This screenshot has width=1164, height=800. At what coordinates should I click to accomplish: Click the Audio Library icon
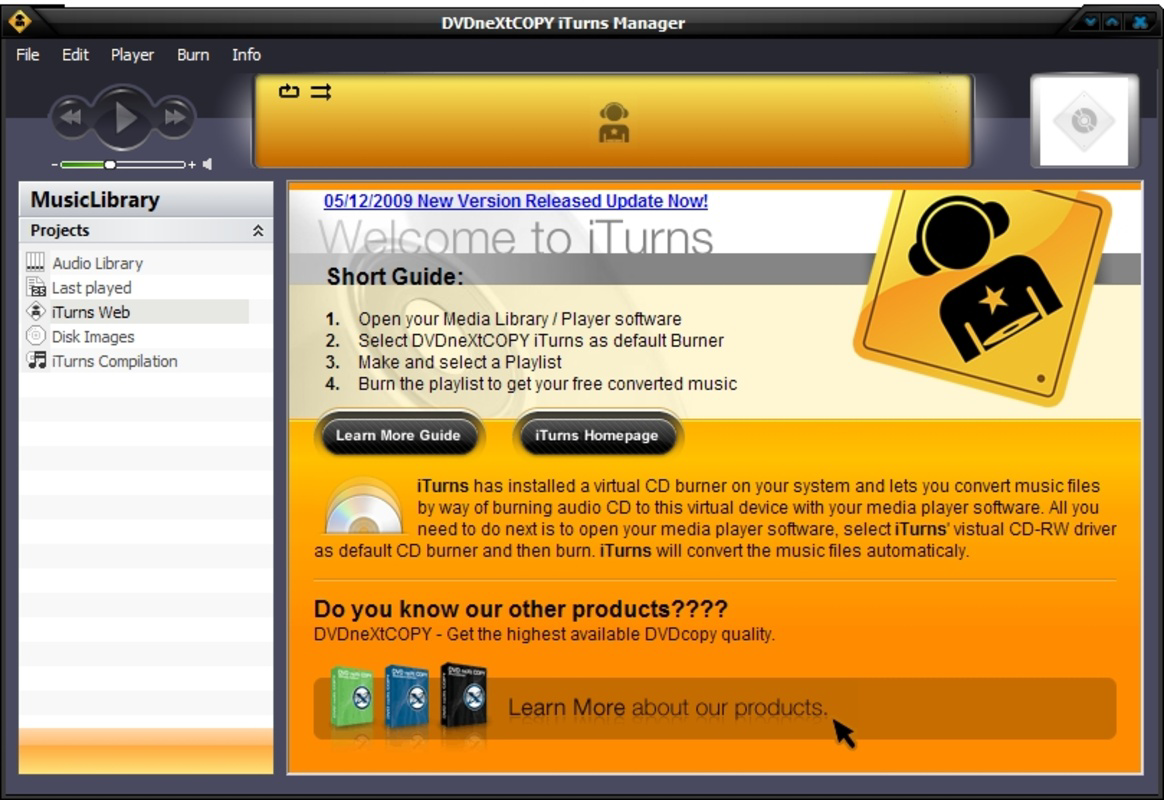(36, 262)
